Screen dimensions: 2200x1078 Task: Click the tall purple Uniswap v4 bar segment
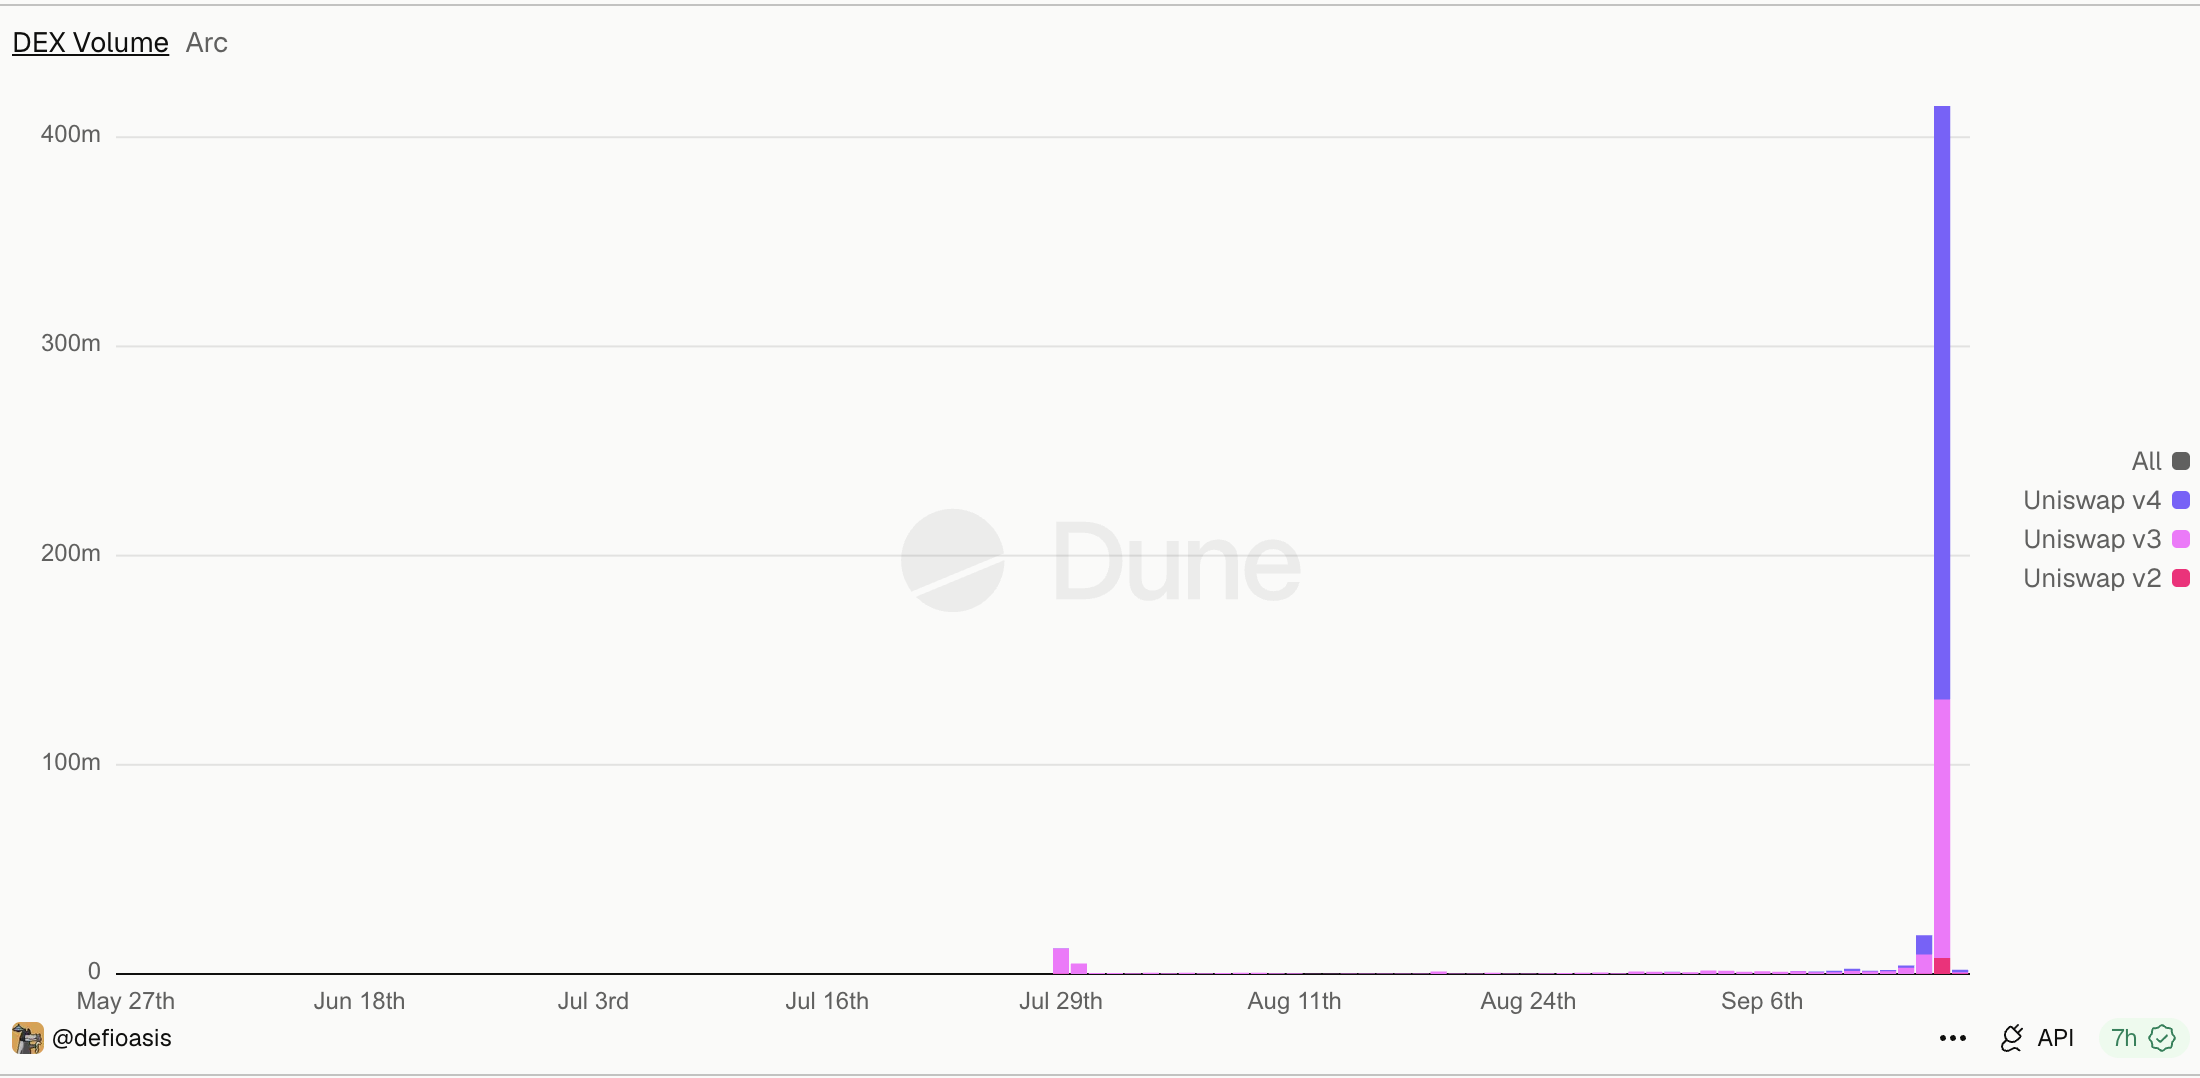point(1942,402)
